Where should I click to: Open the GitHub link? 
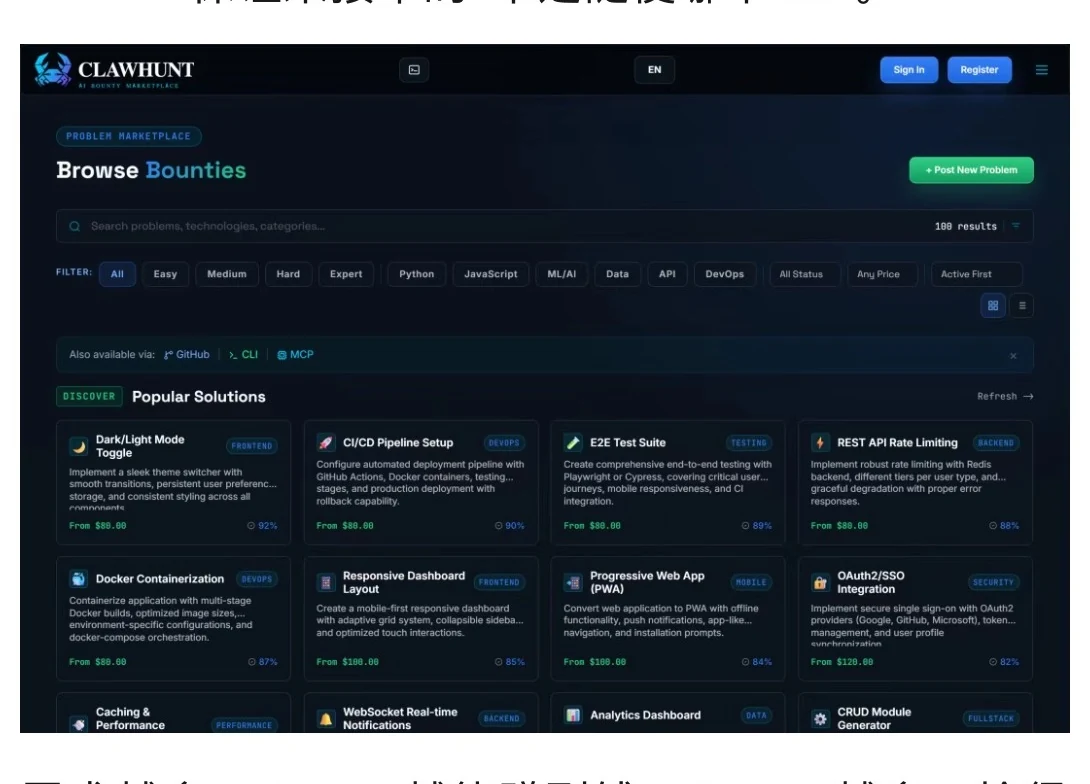(x=187, y=354)
